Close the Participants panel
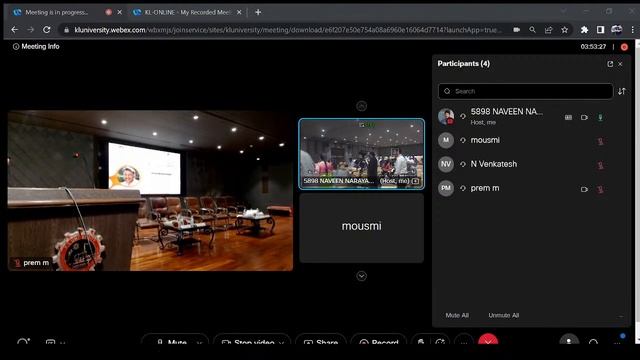The height and width of the screenshot is (360, 640). pos(620,64)
